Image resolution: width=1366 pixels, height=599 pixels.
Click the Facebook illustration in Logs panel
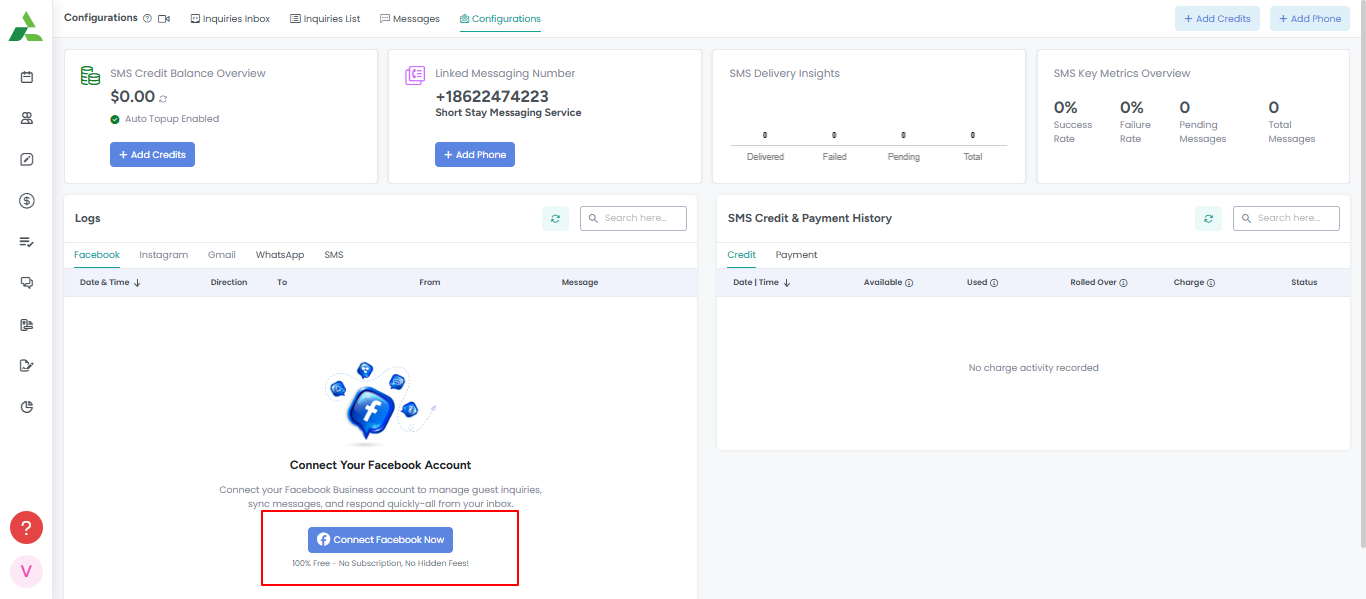pyautogui.click(x=380, y=402)
